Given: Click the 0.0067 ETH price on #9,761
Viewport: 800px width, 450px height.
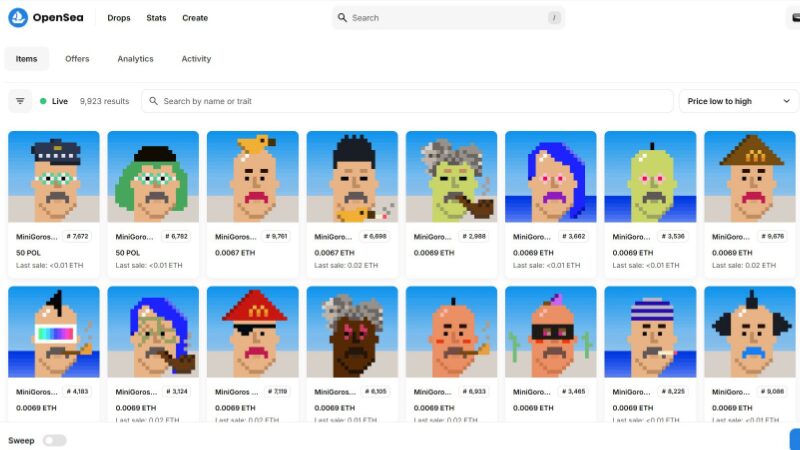Looking at the screenshot, I should pyautogui.click(x=235, y=253).
